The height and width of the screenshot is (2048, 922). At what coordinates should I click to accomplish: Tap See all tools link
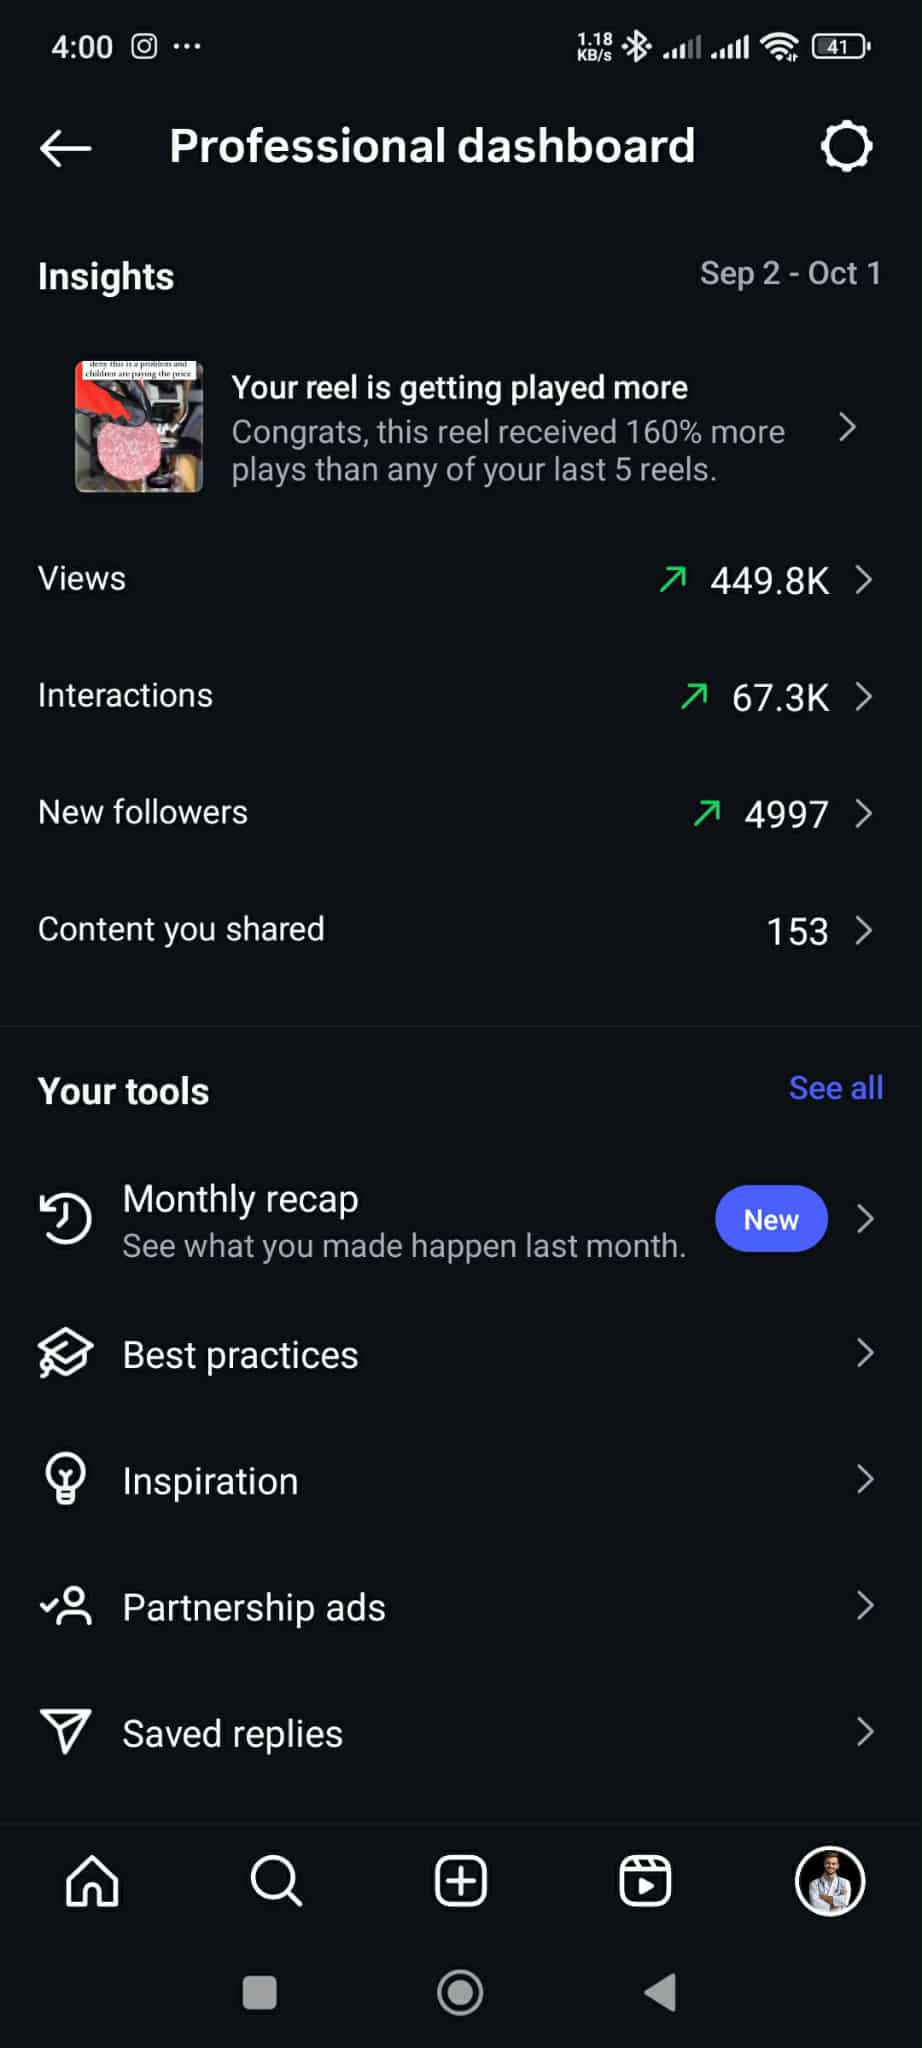coord(835,1088)
